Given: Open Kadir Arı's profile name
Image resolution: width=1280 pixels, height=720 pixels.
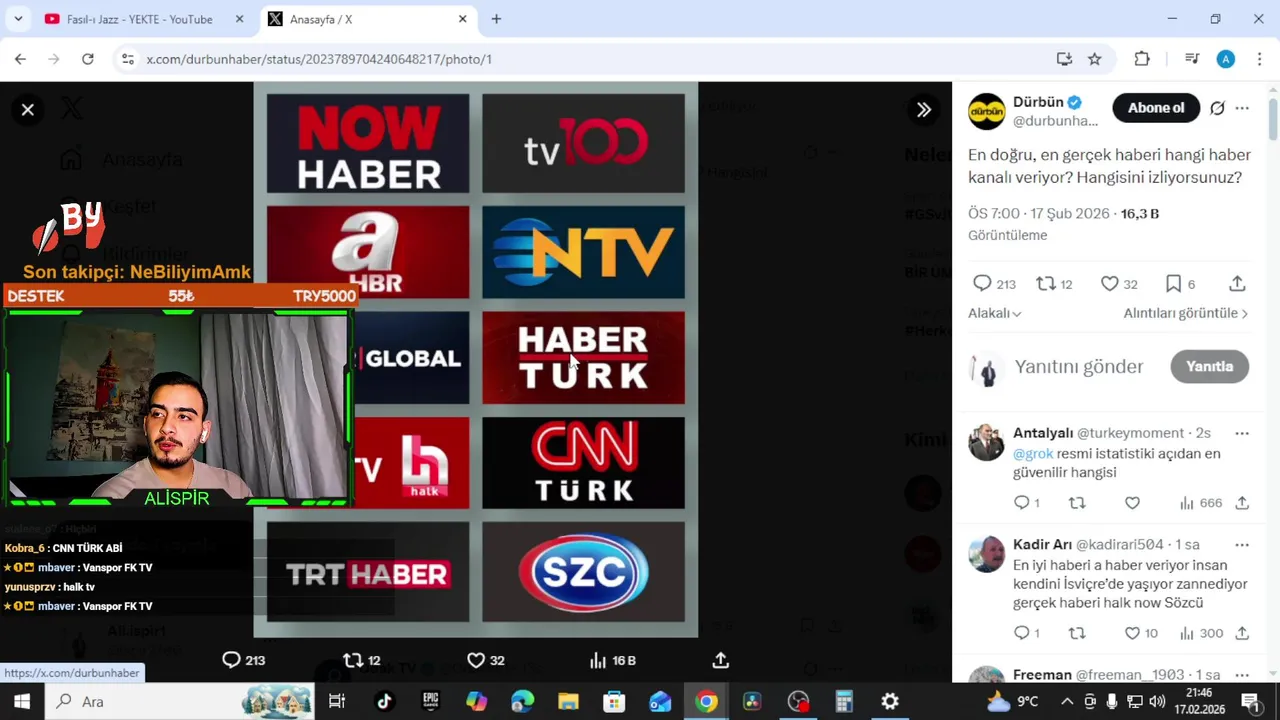Looking at the screenshot, I should 1042,545.
